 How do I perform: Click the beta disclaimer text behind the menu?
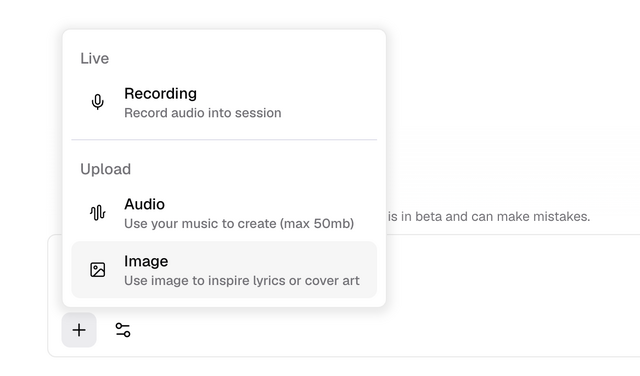(489, 216)
